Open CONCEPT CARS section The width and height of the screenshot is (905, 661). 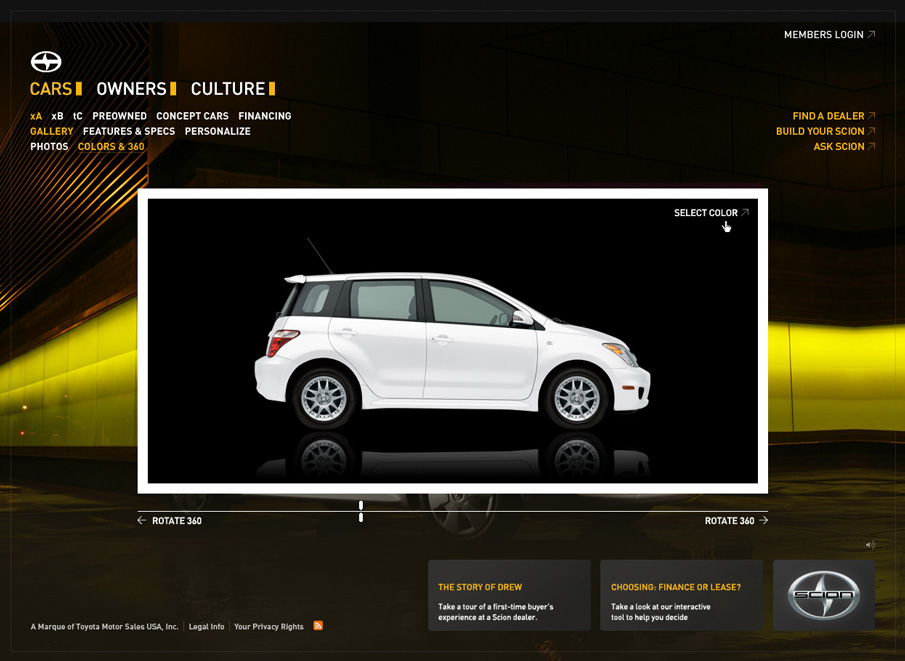point(192,116)
